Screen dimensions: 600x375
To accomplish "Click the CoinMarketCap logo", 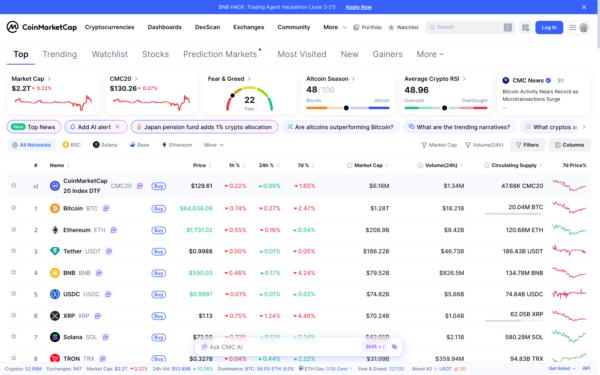I will tap(41, 27).
